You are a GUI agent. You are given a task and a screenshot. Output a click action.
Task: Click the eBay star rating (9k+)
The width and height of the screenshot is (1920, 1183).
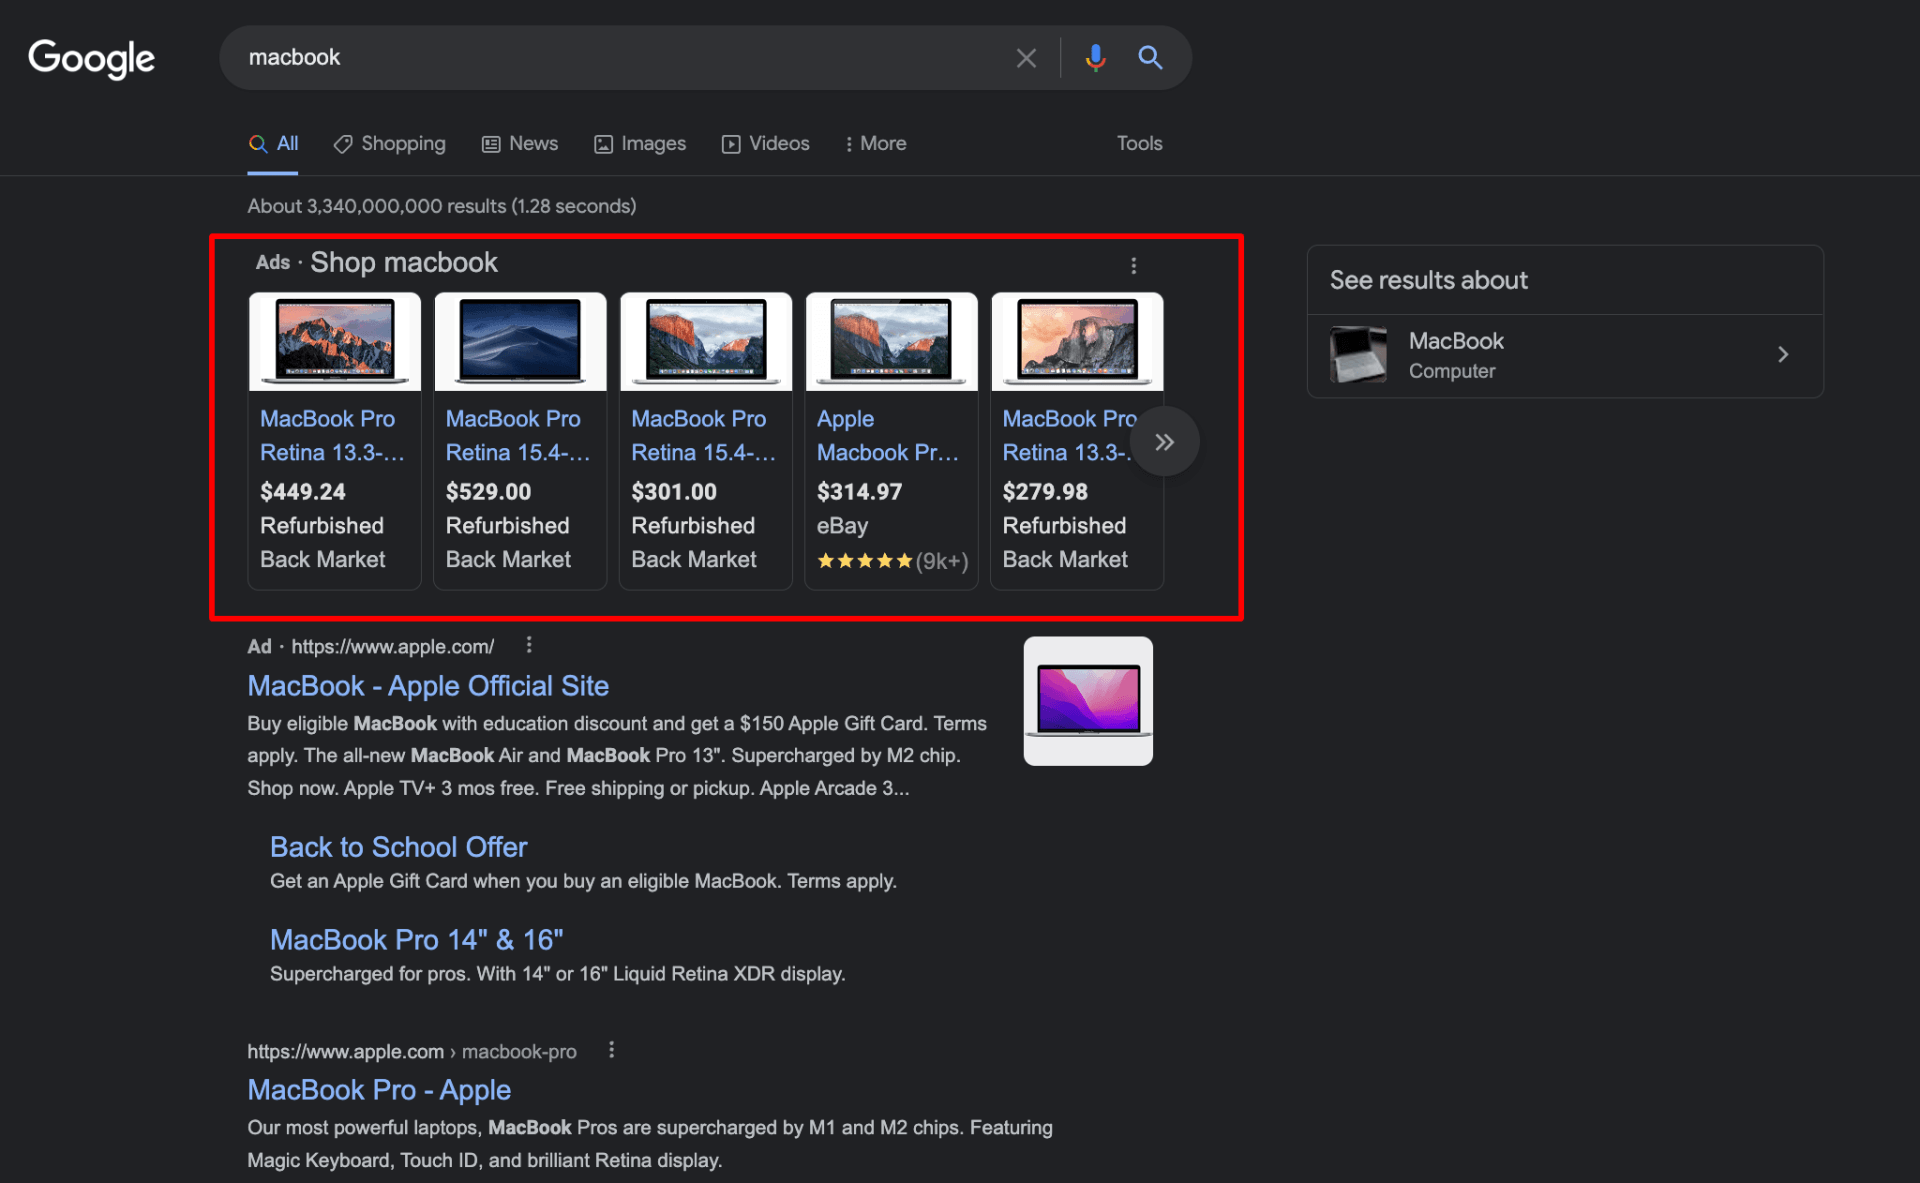pos(892,561)
